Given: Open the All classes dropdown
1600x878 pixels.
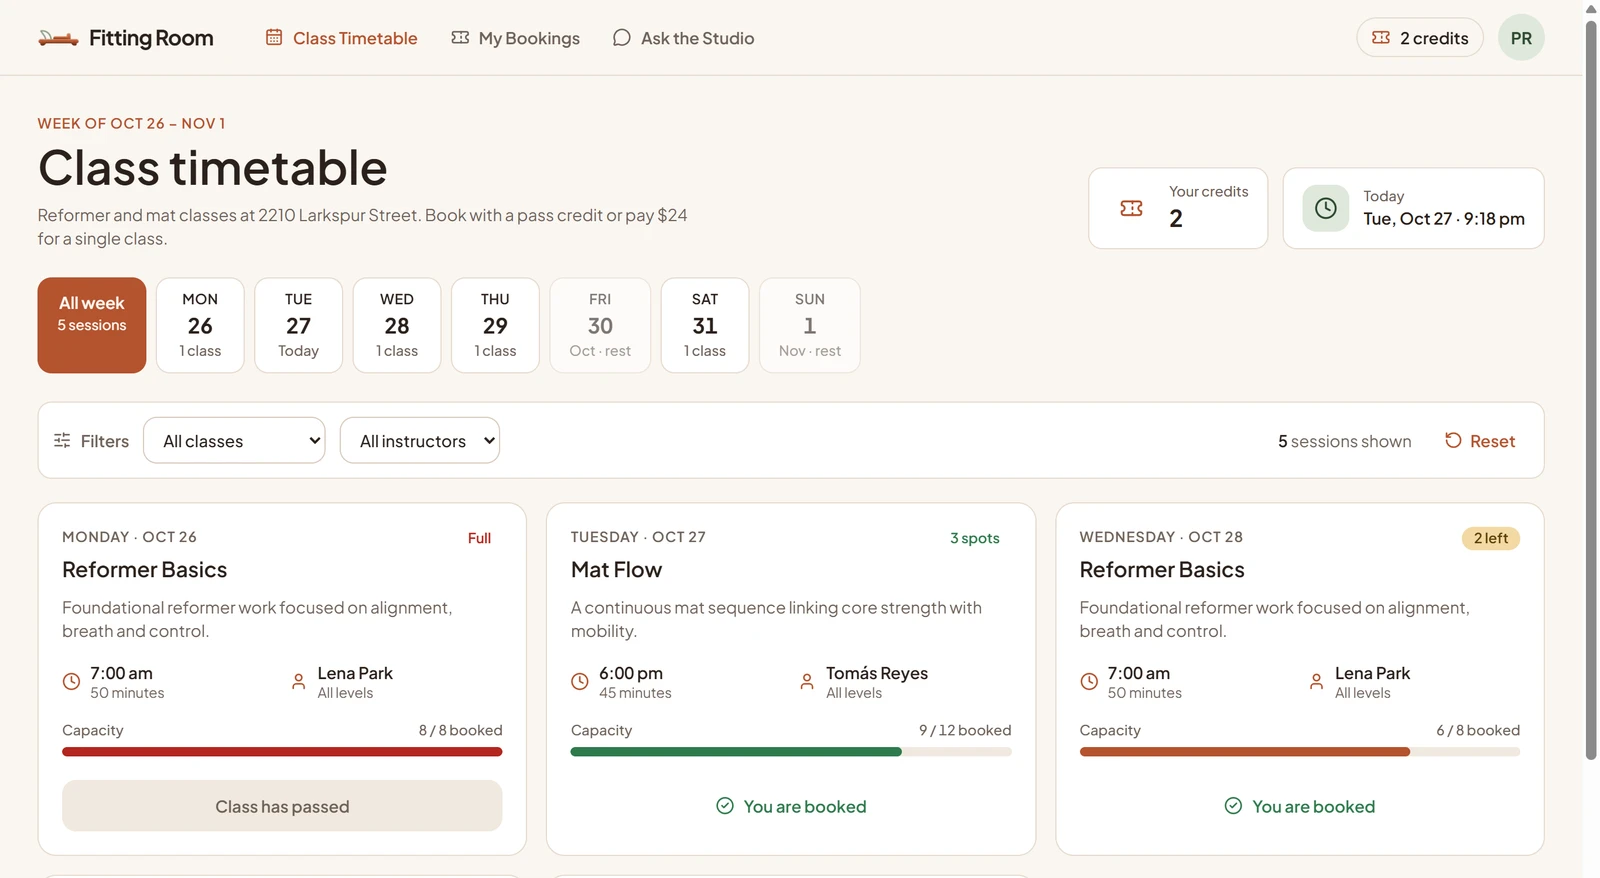Looking at the screenshot, I should (234, 440).
